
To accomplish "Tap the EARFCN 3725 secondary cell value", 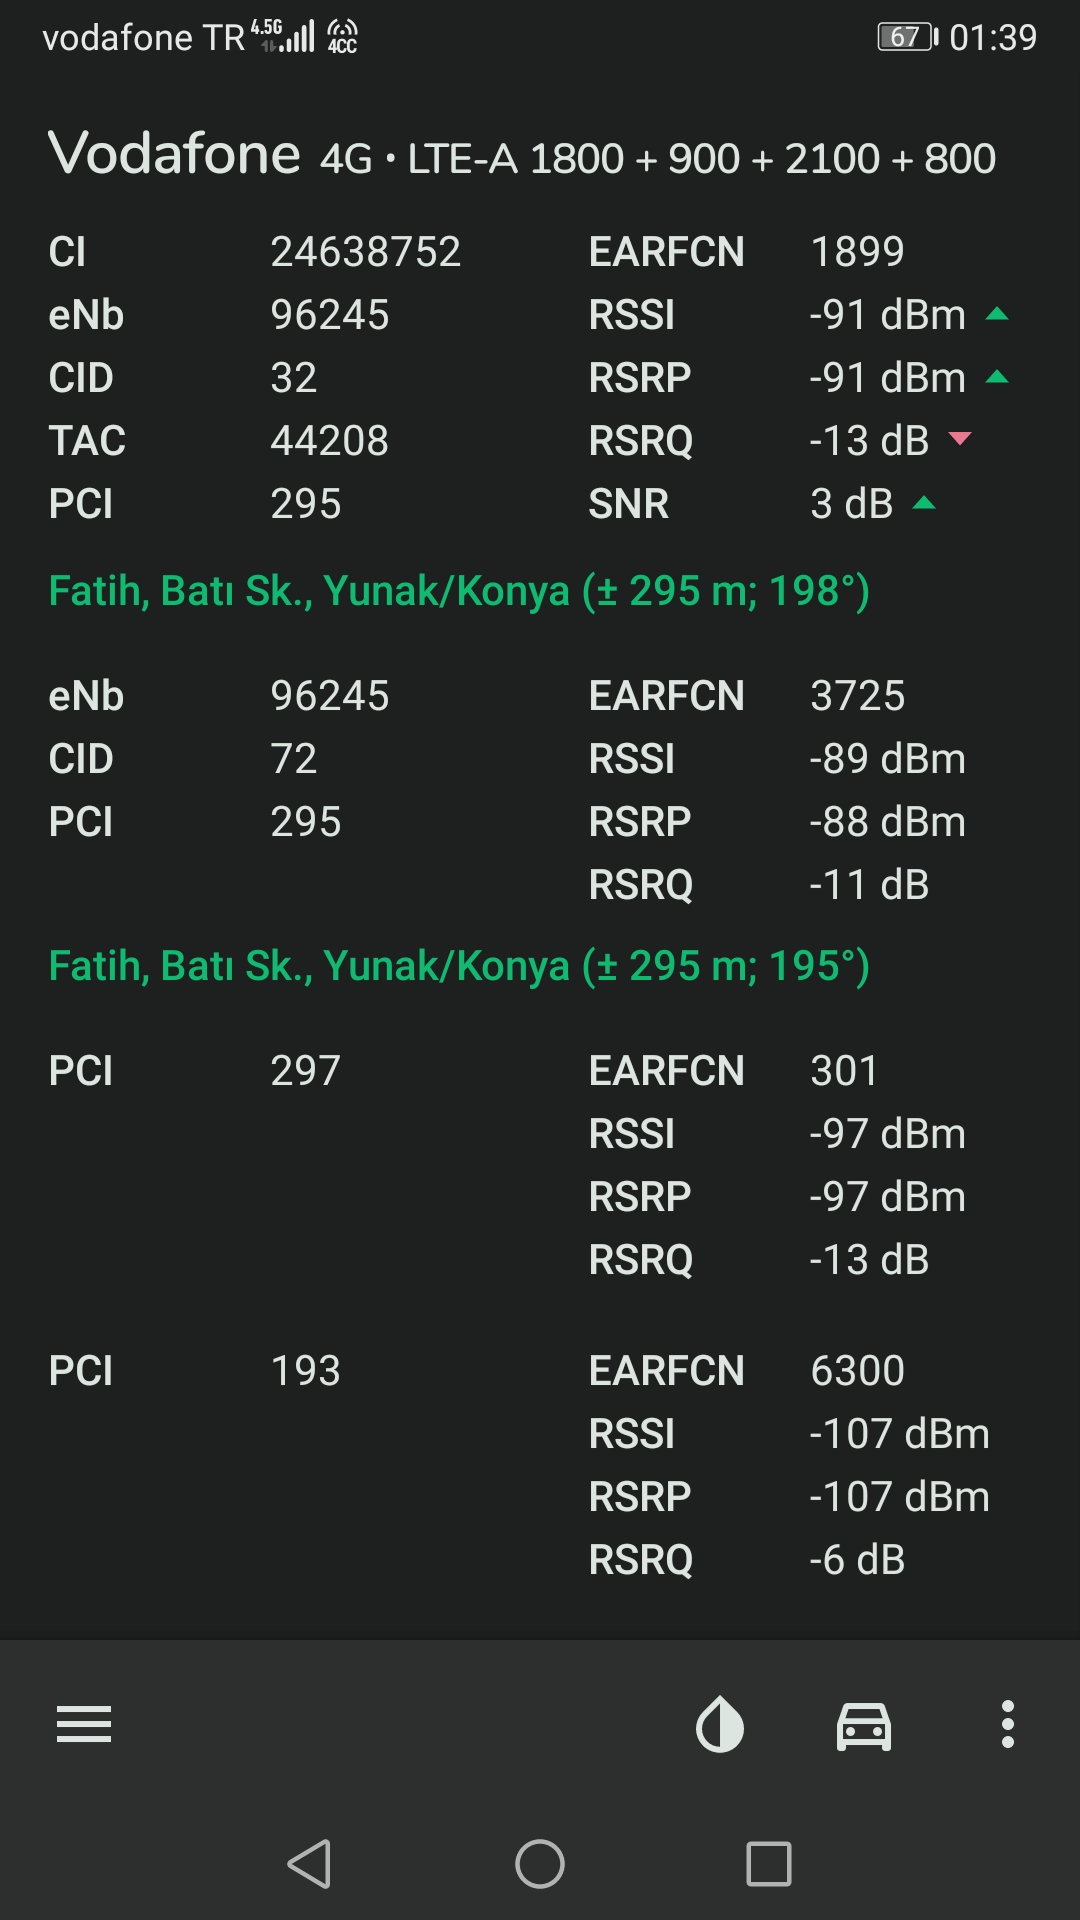I will pyautogui.click(x=858, y=696).
